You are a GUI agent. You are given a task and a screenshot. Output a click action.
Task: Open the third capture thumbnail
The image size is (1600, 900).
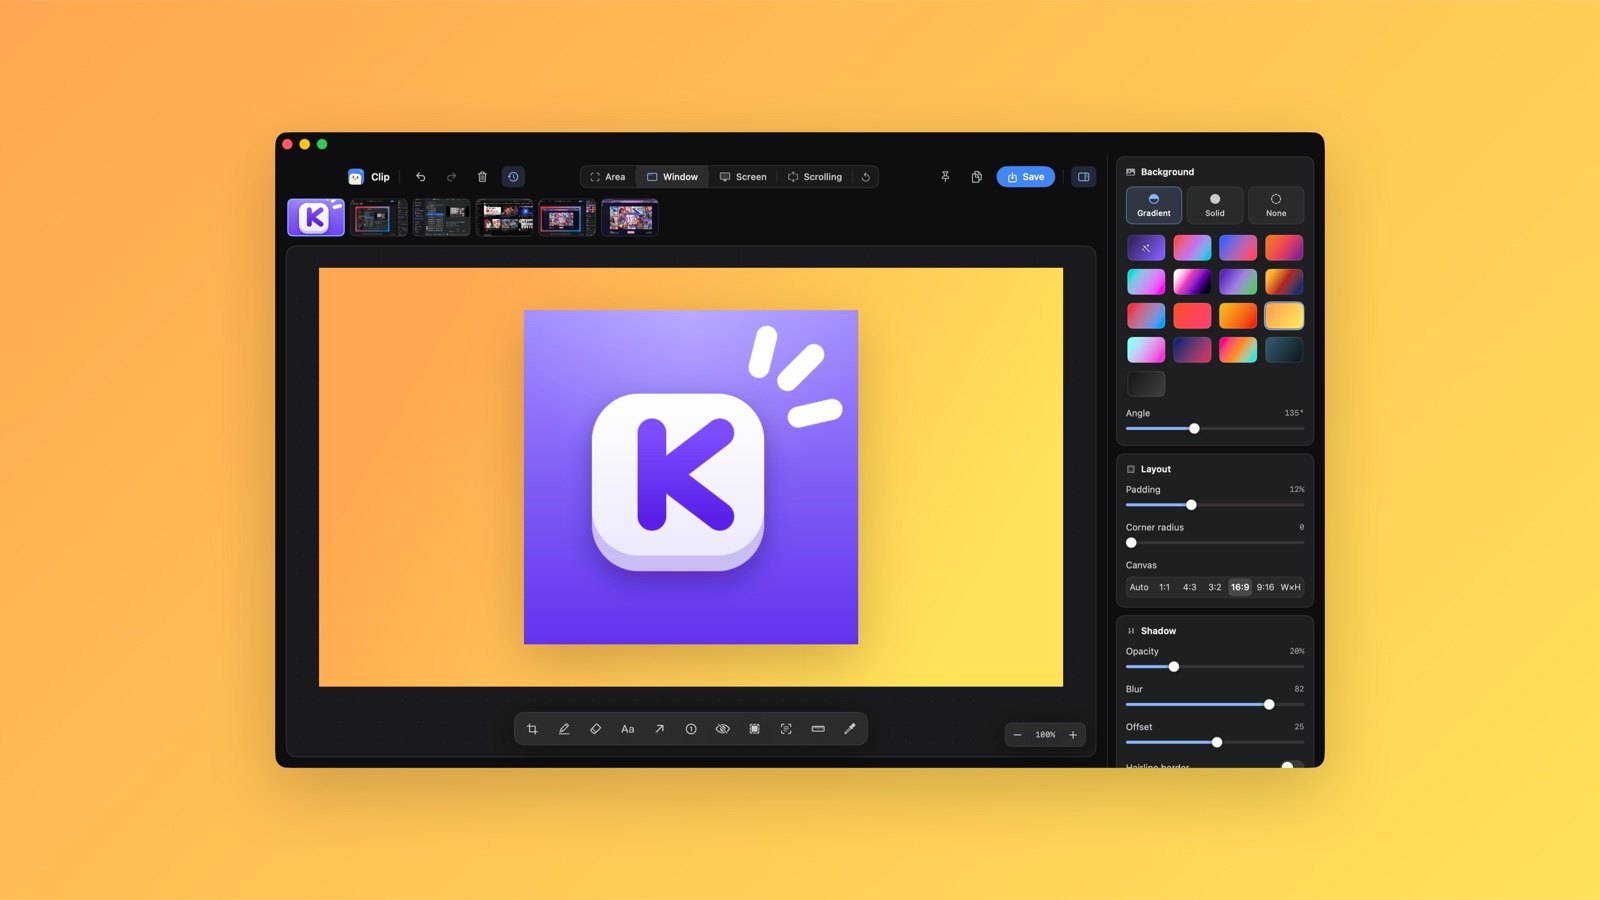(x=442, y=217)
